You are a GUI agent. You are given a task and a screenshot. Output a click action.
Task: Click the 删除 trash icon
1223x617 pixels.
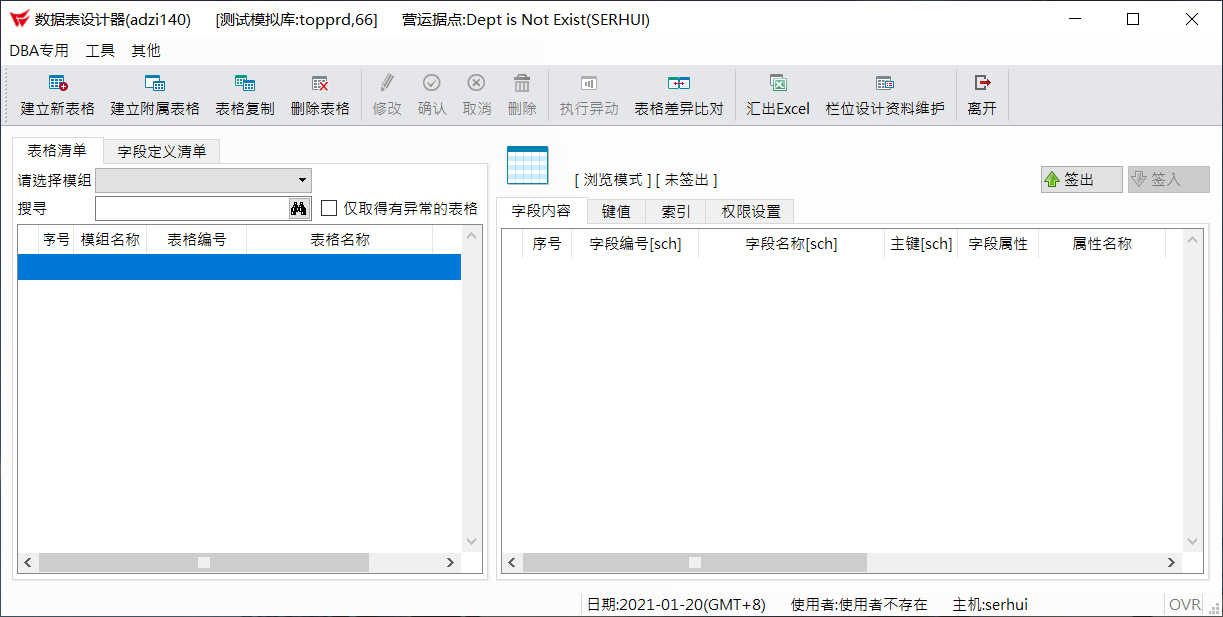point(522,83)
